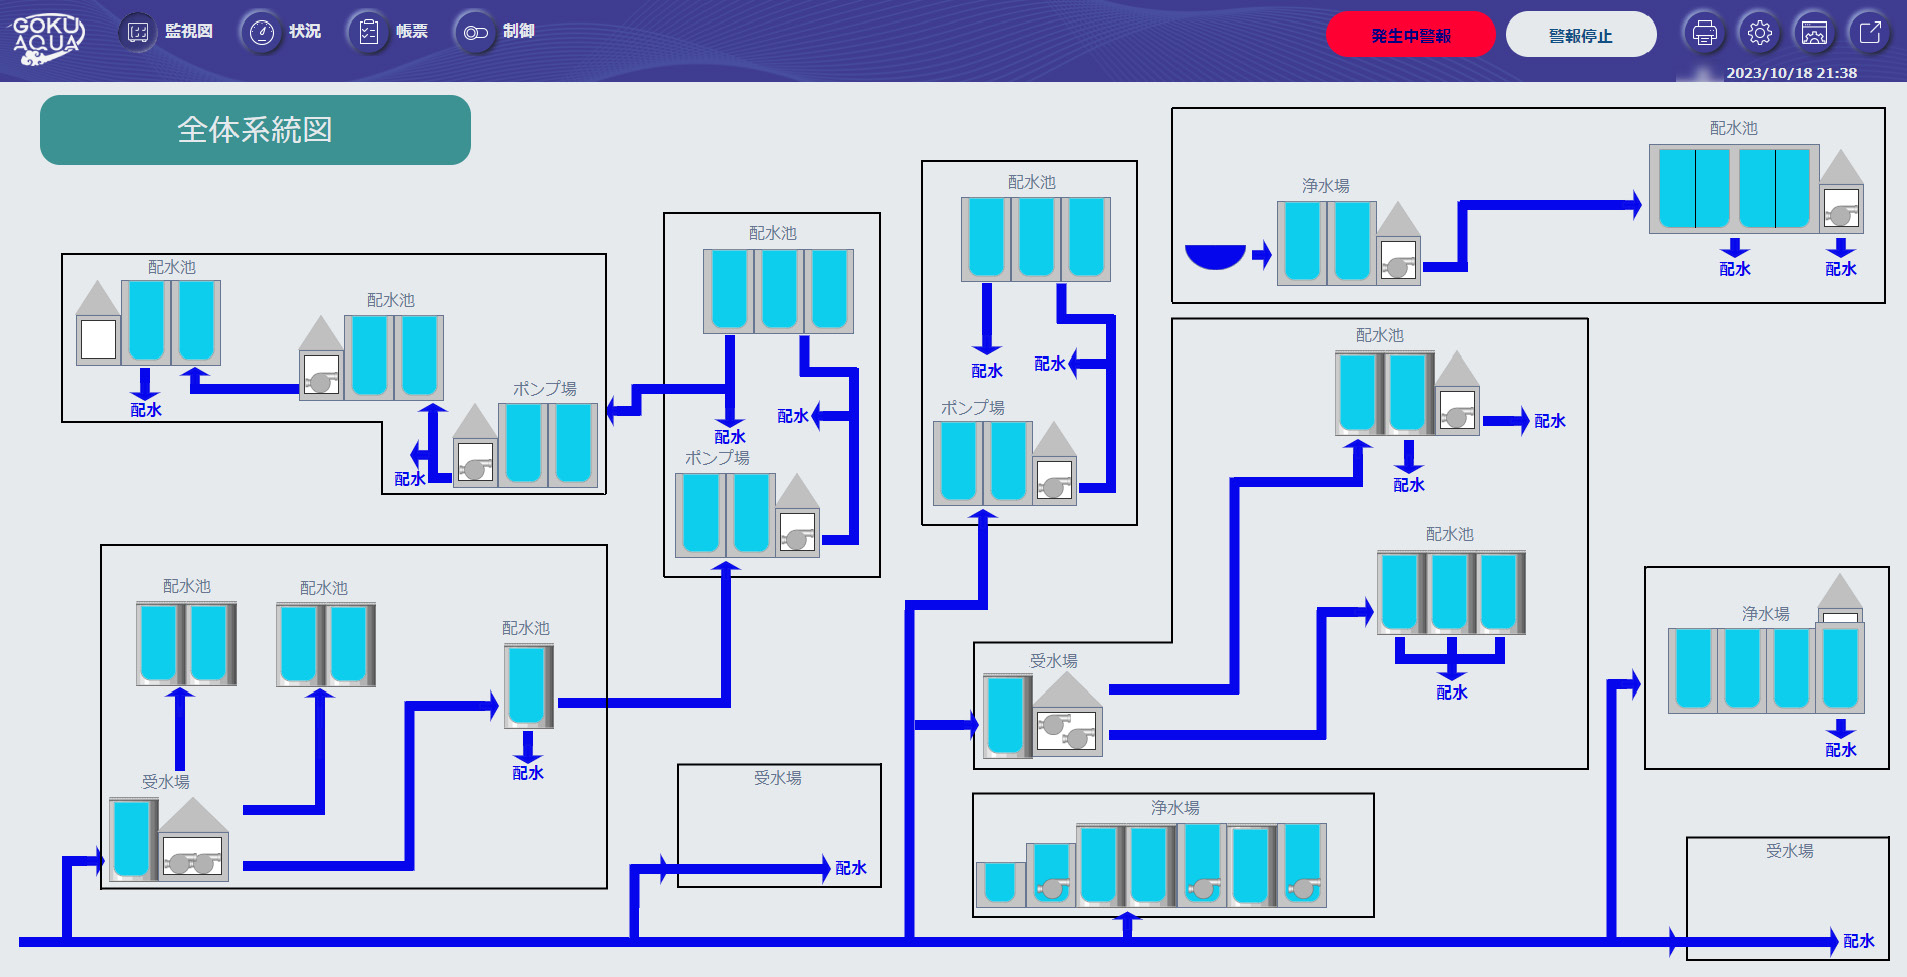Click the GOKU AQUA logo
Image resolution: width=1907 pixels, height=977 pixels.
(x=47, y=38)
